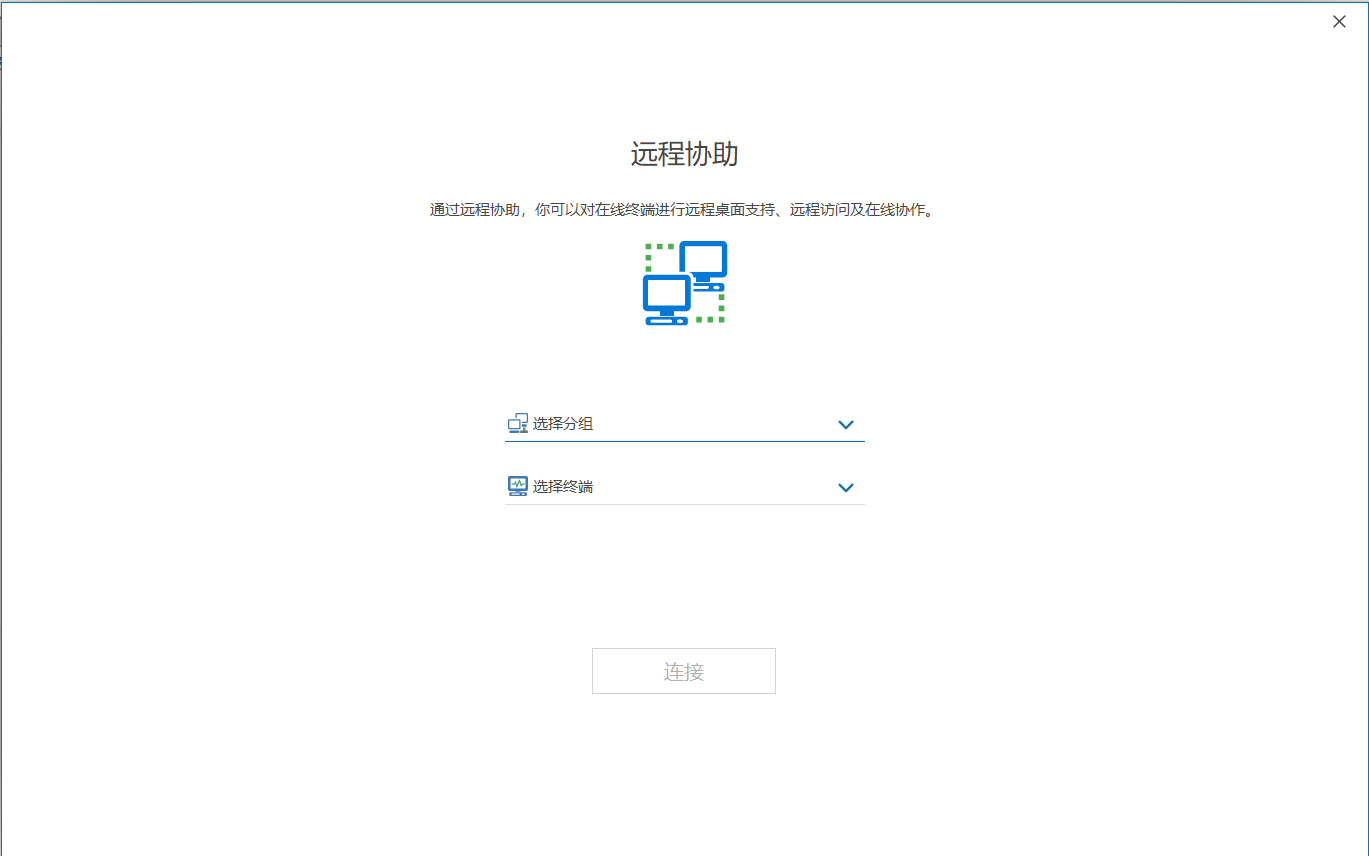The height and width of the screenshot is (856, 1369).
Task: Click the chevron arrow next to 选择终端
Action: pyautogui.click(x=846, y=488)
